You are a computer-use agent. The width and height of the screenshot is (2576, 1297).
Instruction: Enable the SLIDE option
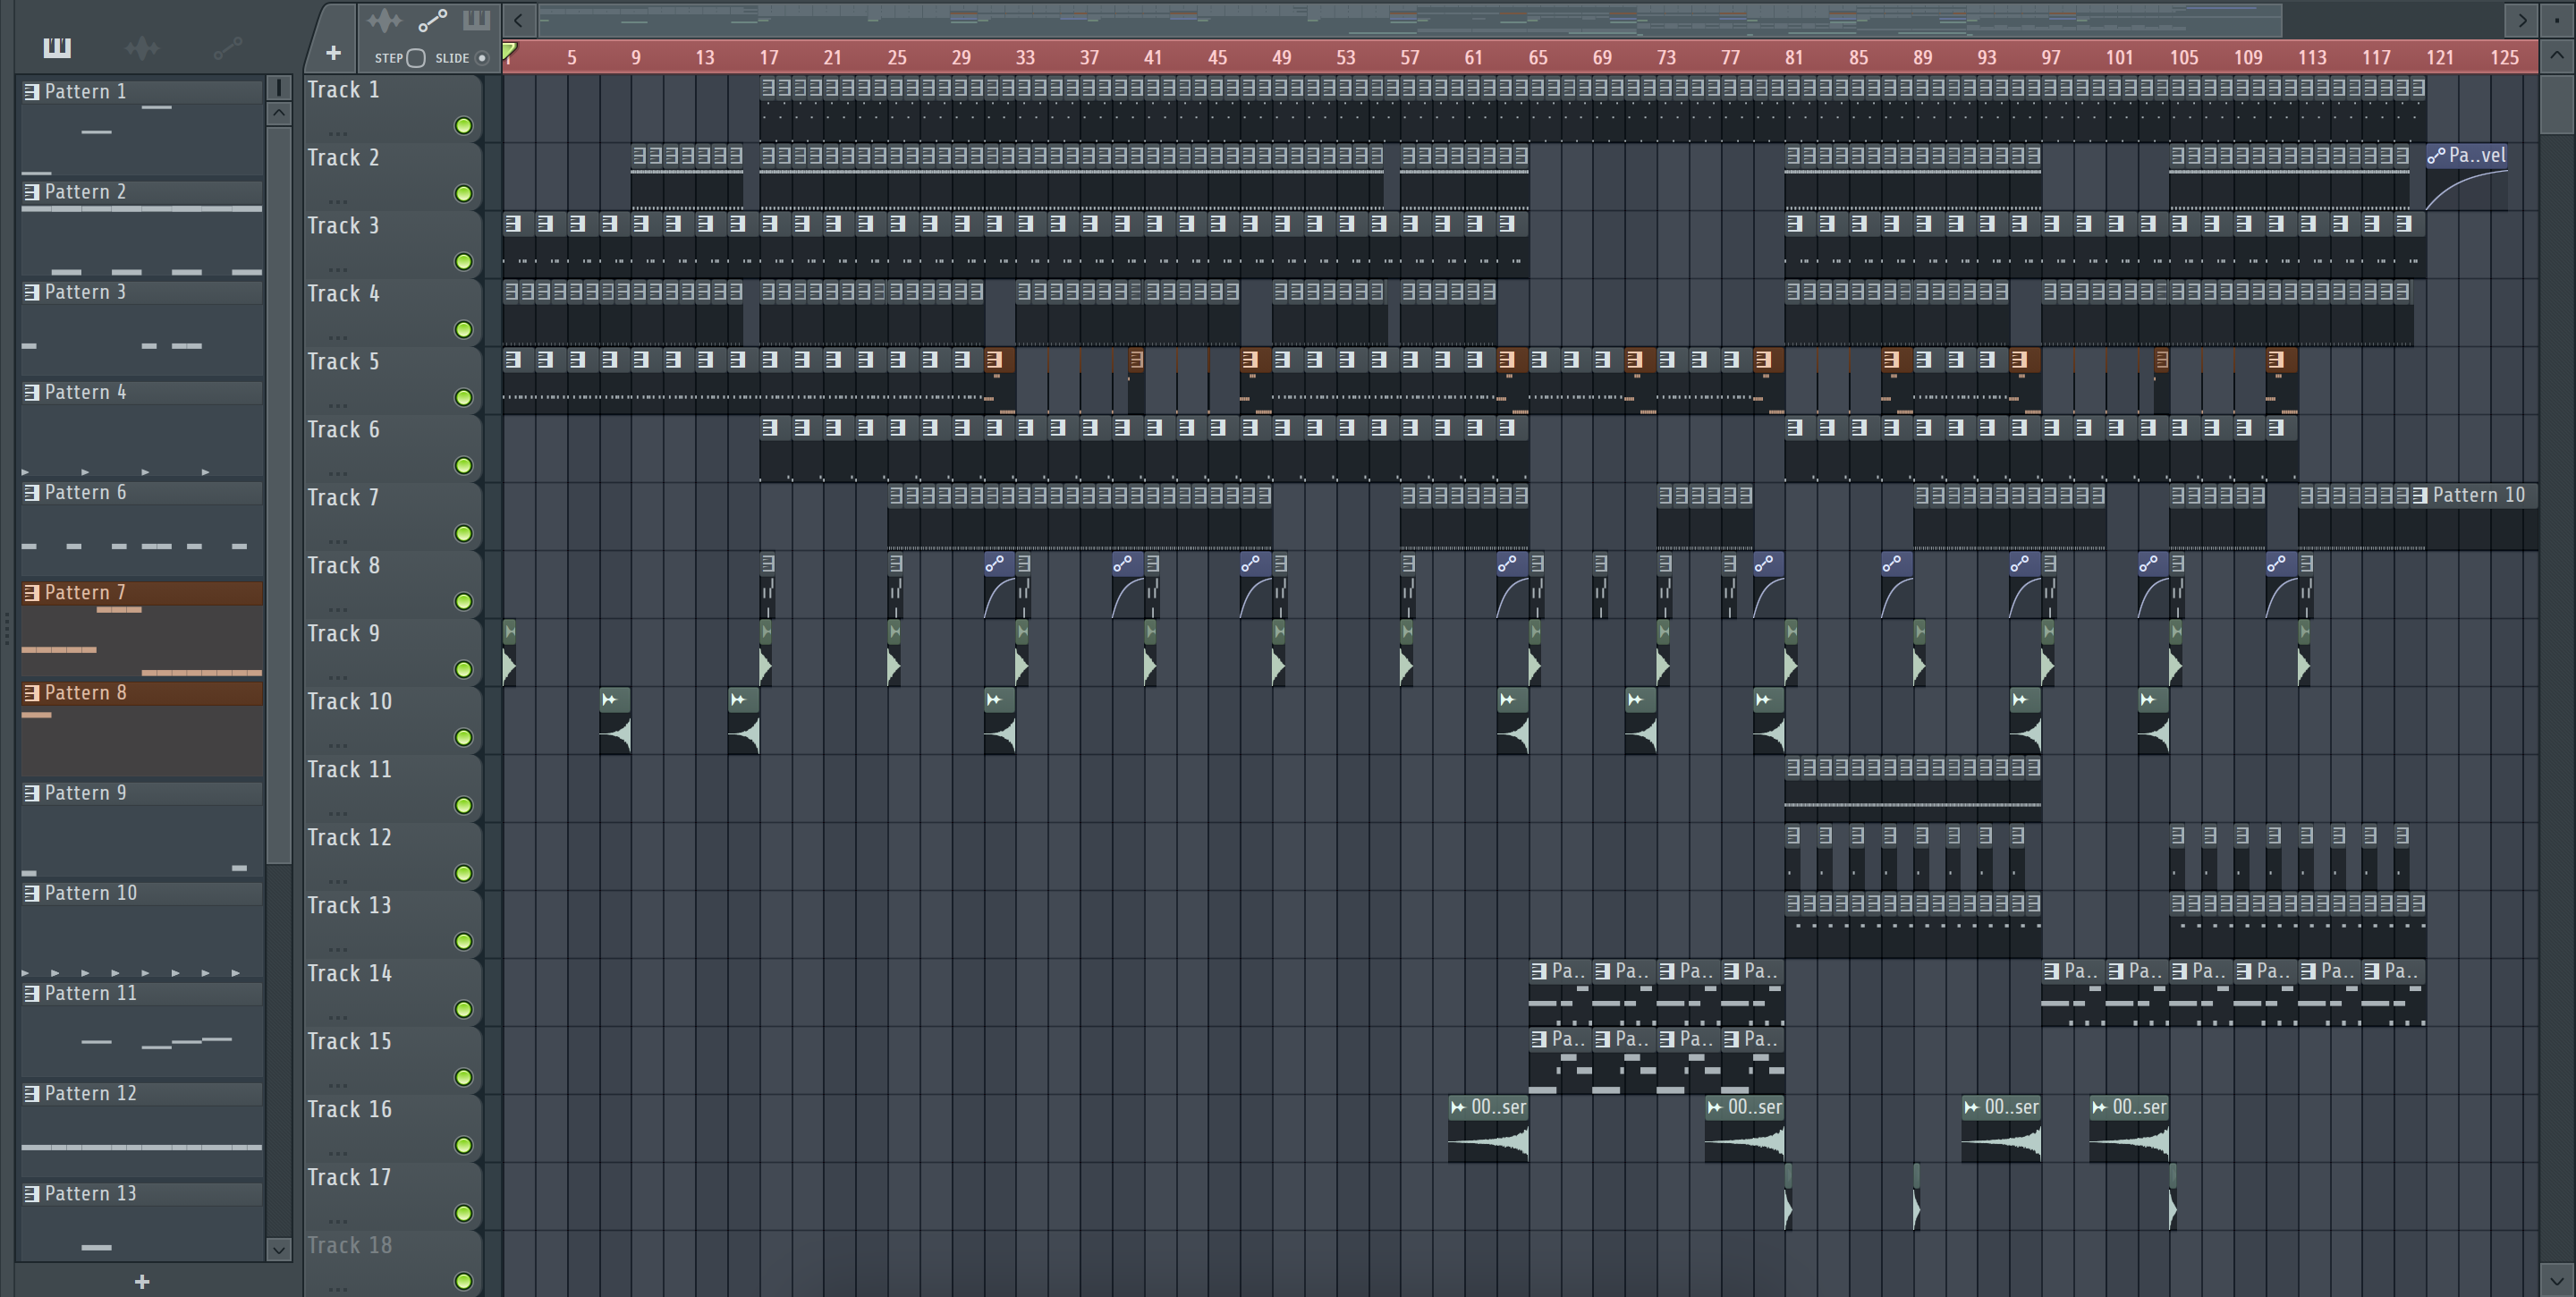[x=481, y=58]
